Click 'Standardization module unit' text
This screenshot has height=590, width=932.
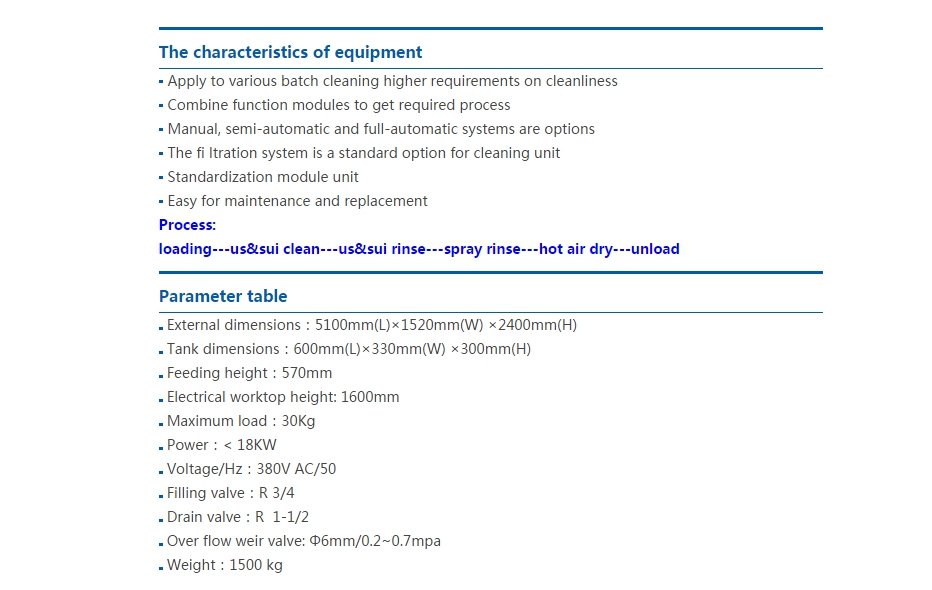point(263,177)
